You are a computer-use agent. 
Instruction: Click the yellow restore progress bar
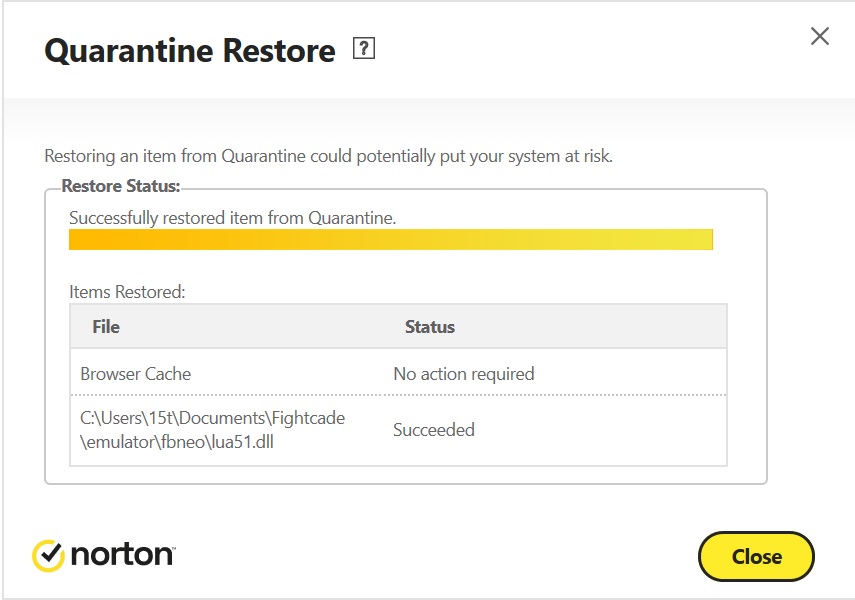[x=391, y=239]
